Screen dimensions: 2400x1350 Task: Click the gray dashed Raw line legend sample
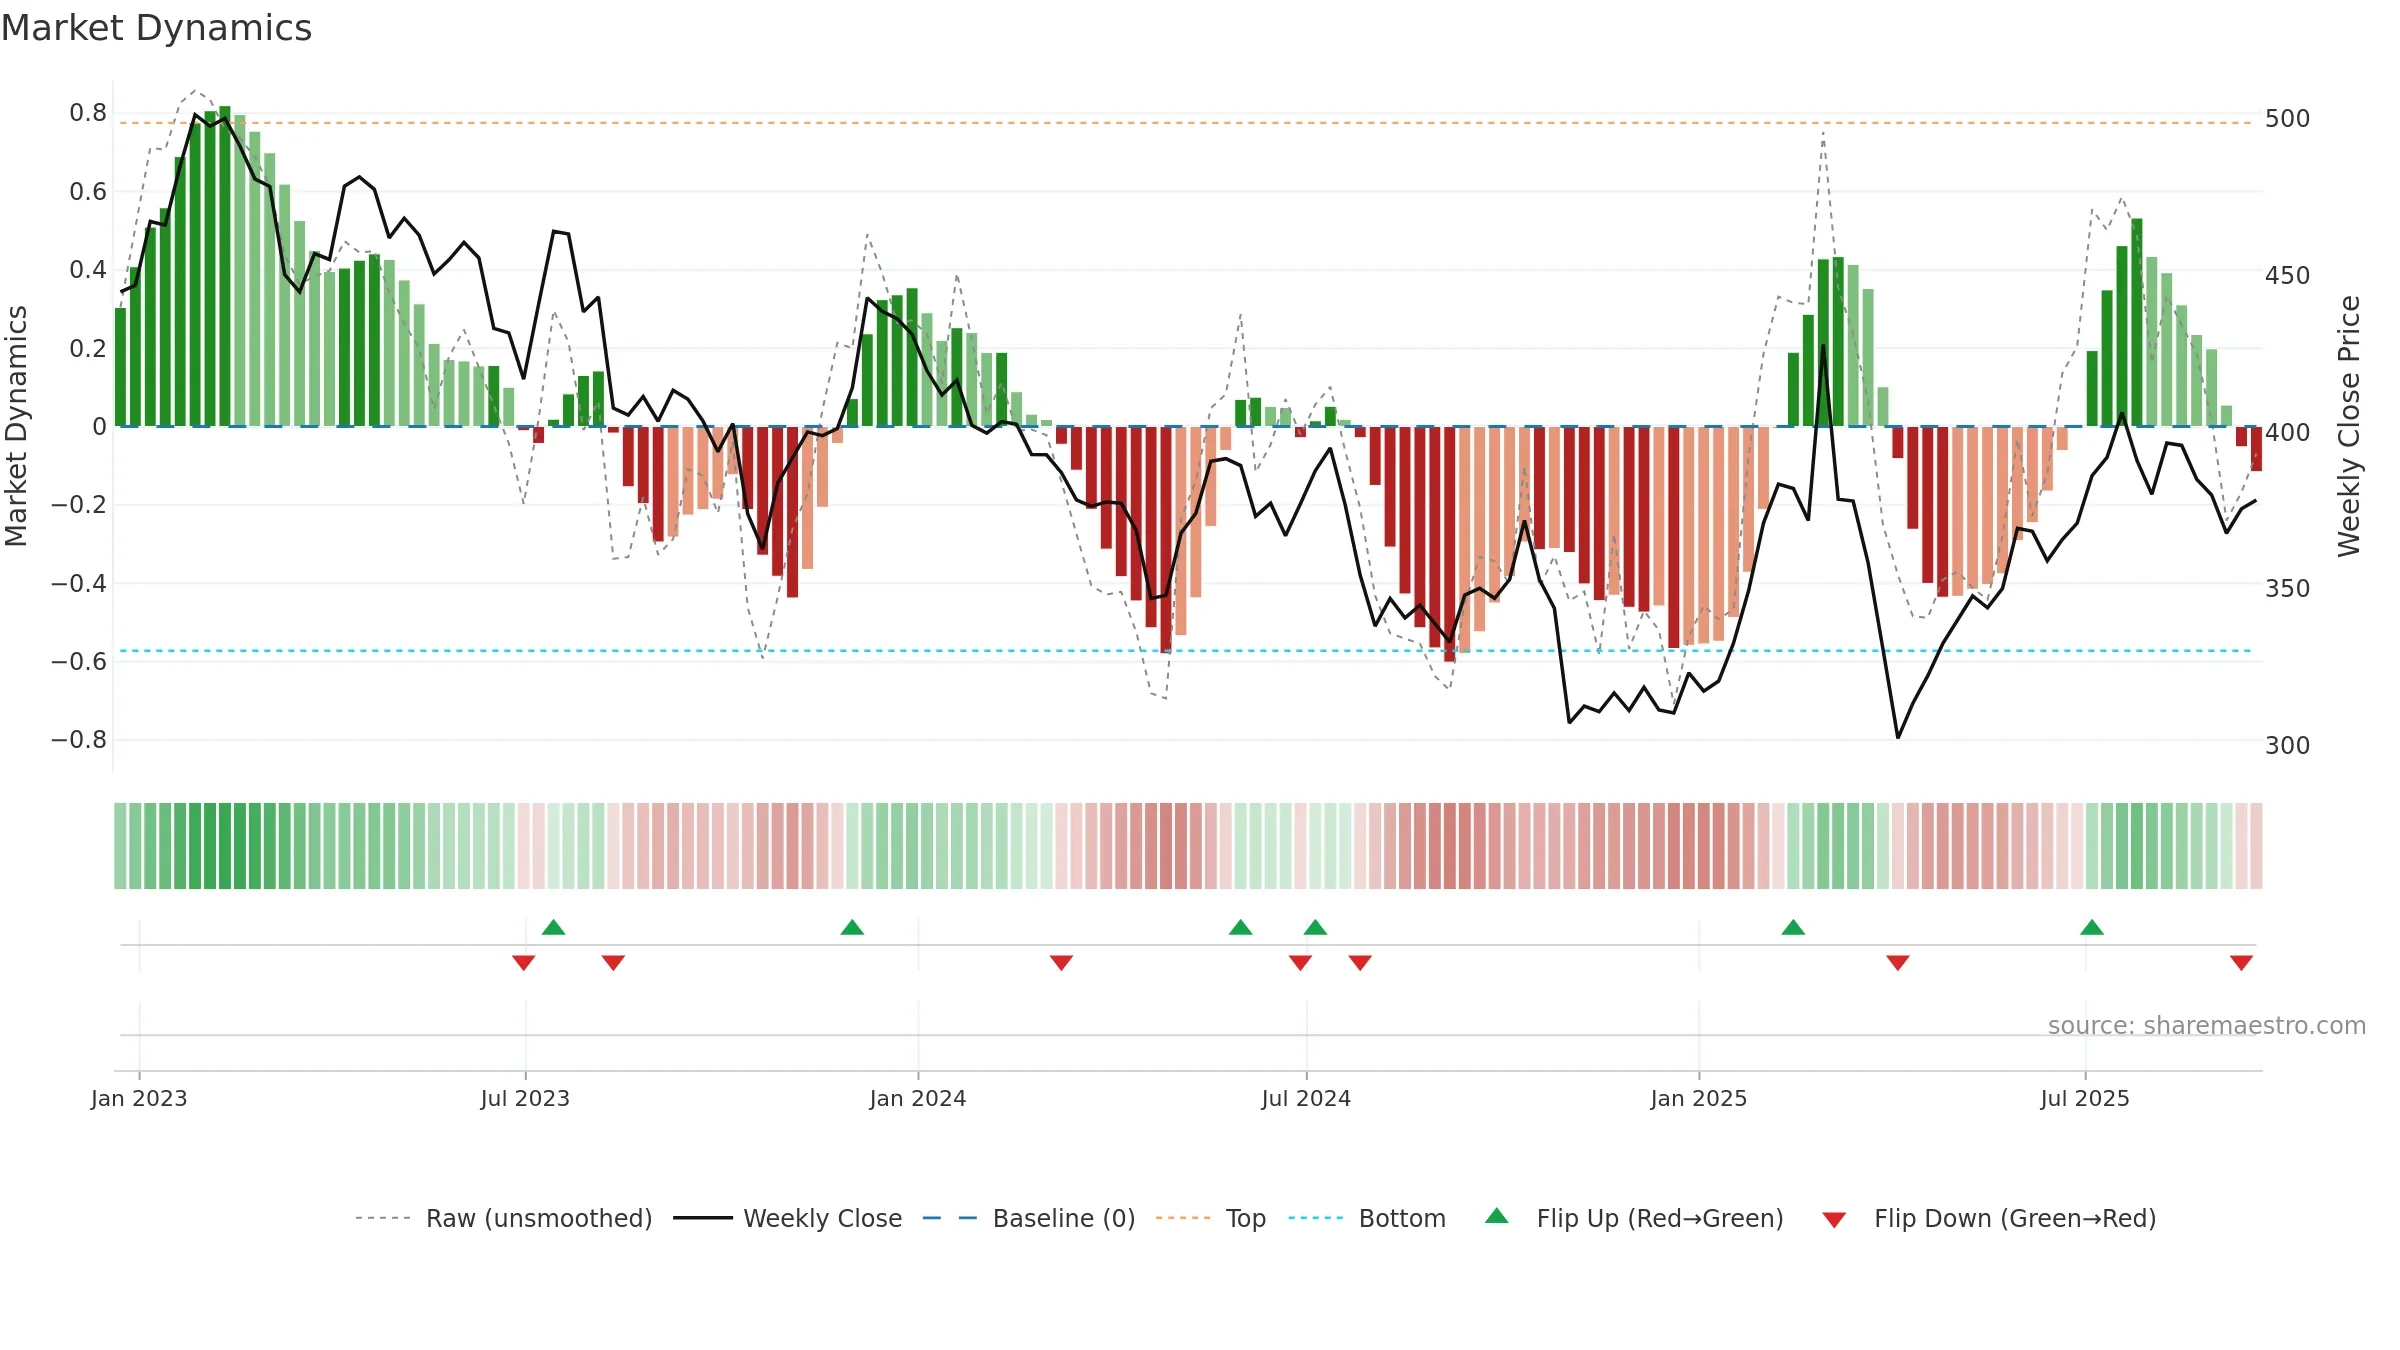(x=383, y=1218)
